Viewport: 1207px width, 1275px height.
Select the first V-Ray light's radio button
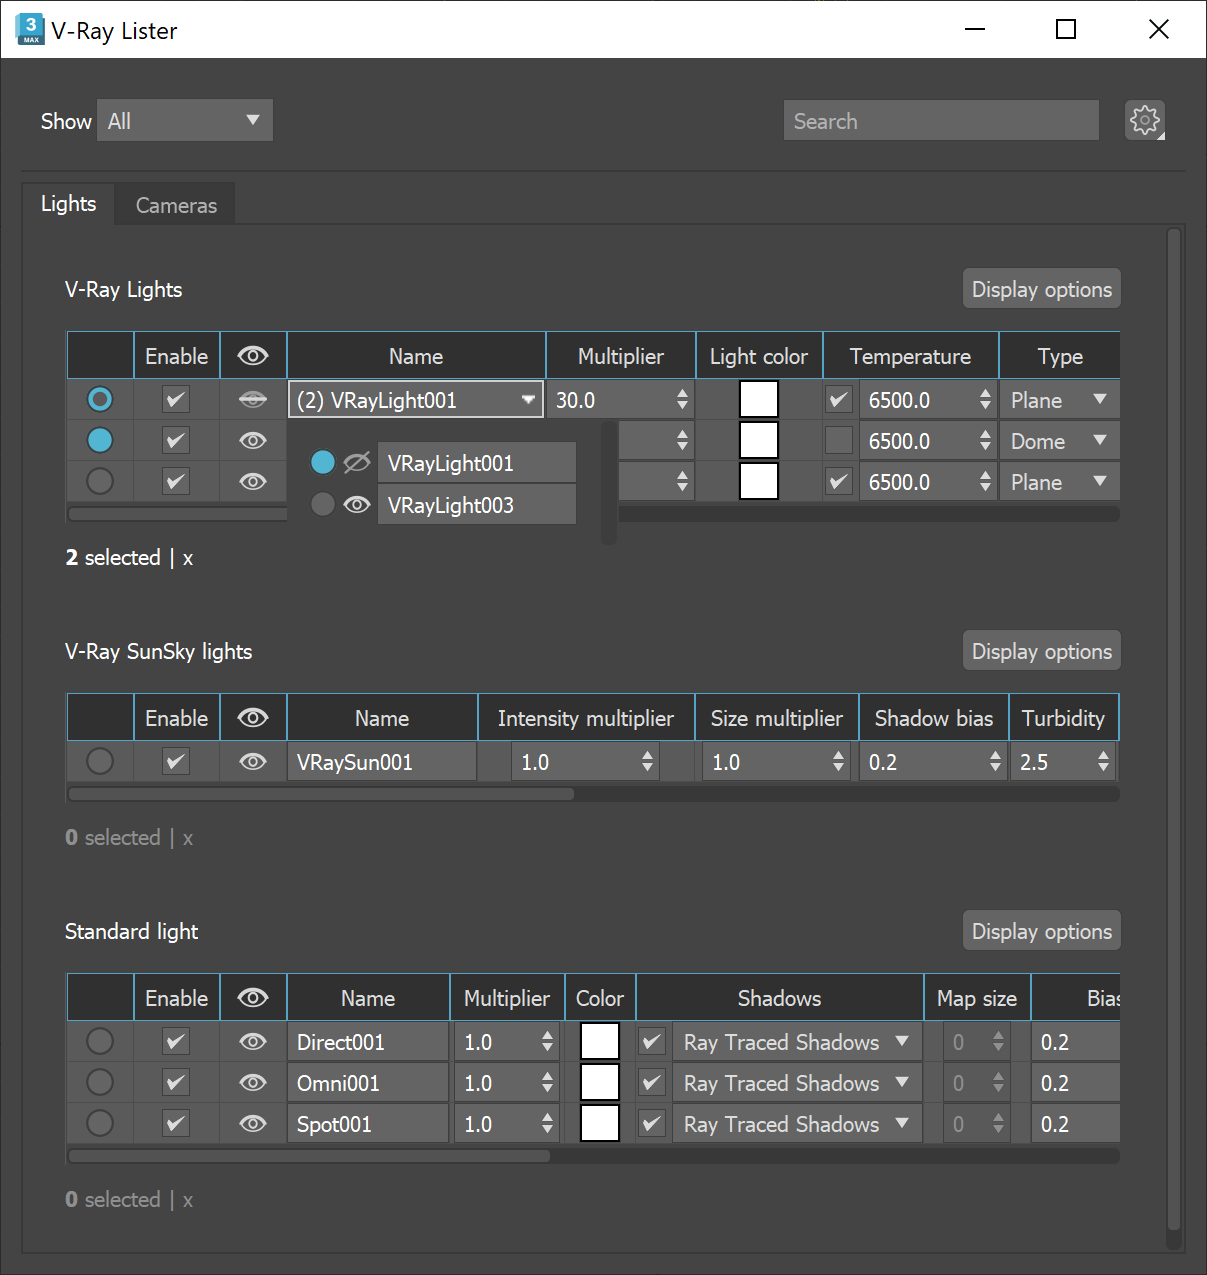click(x=99, y=399)
